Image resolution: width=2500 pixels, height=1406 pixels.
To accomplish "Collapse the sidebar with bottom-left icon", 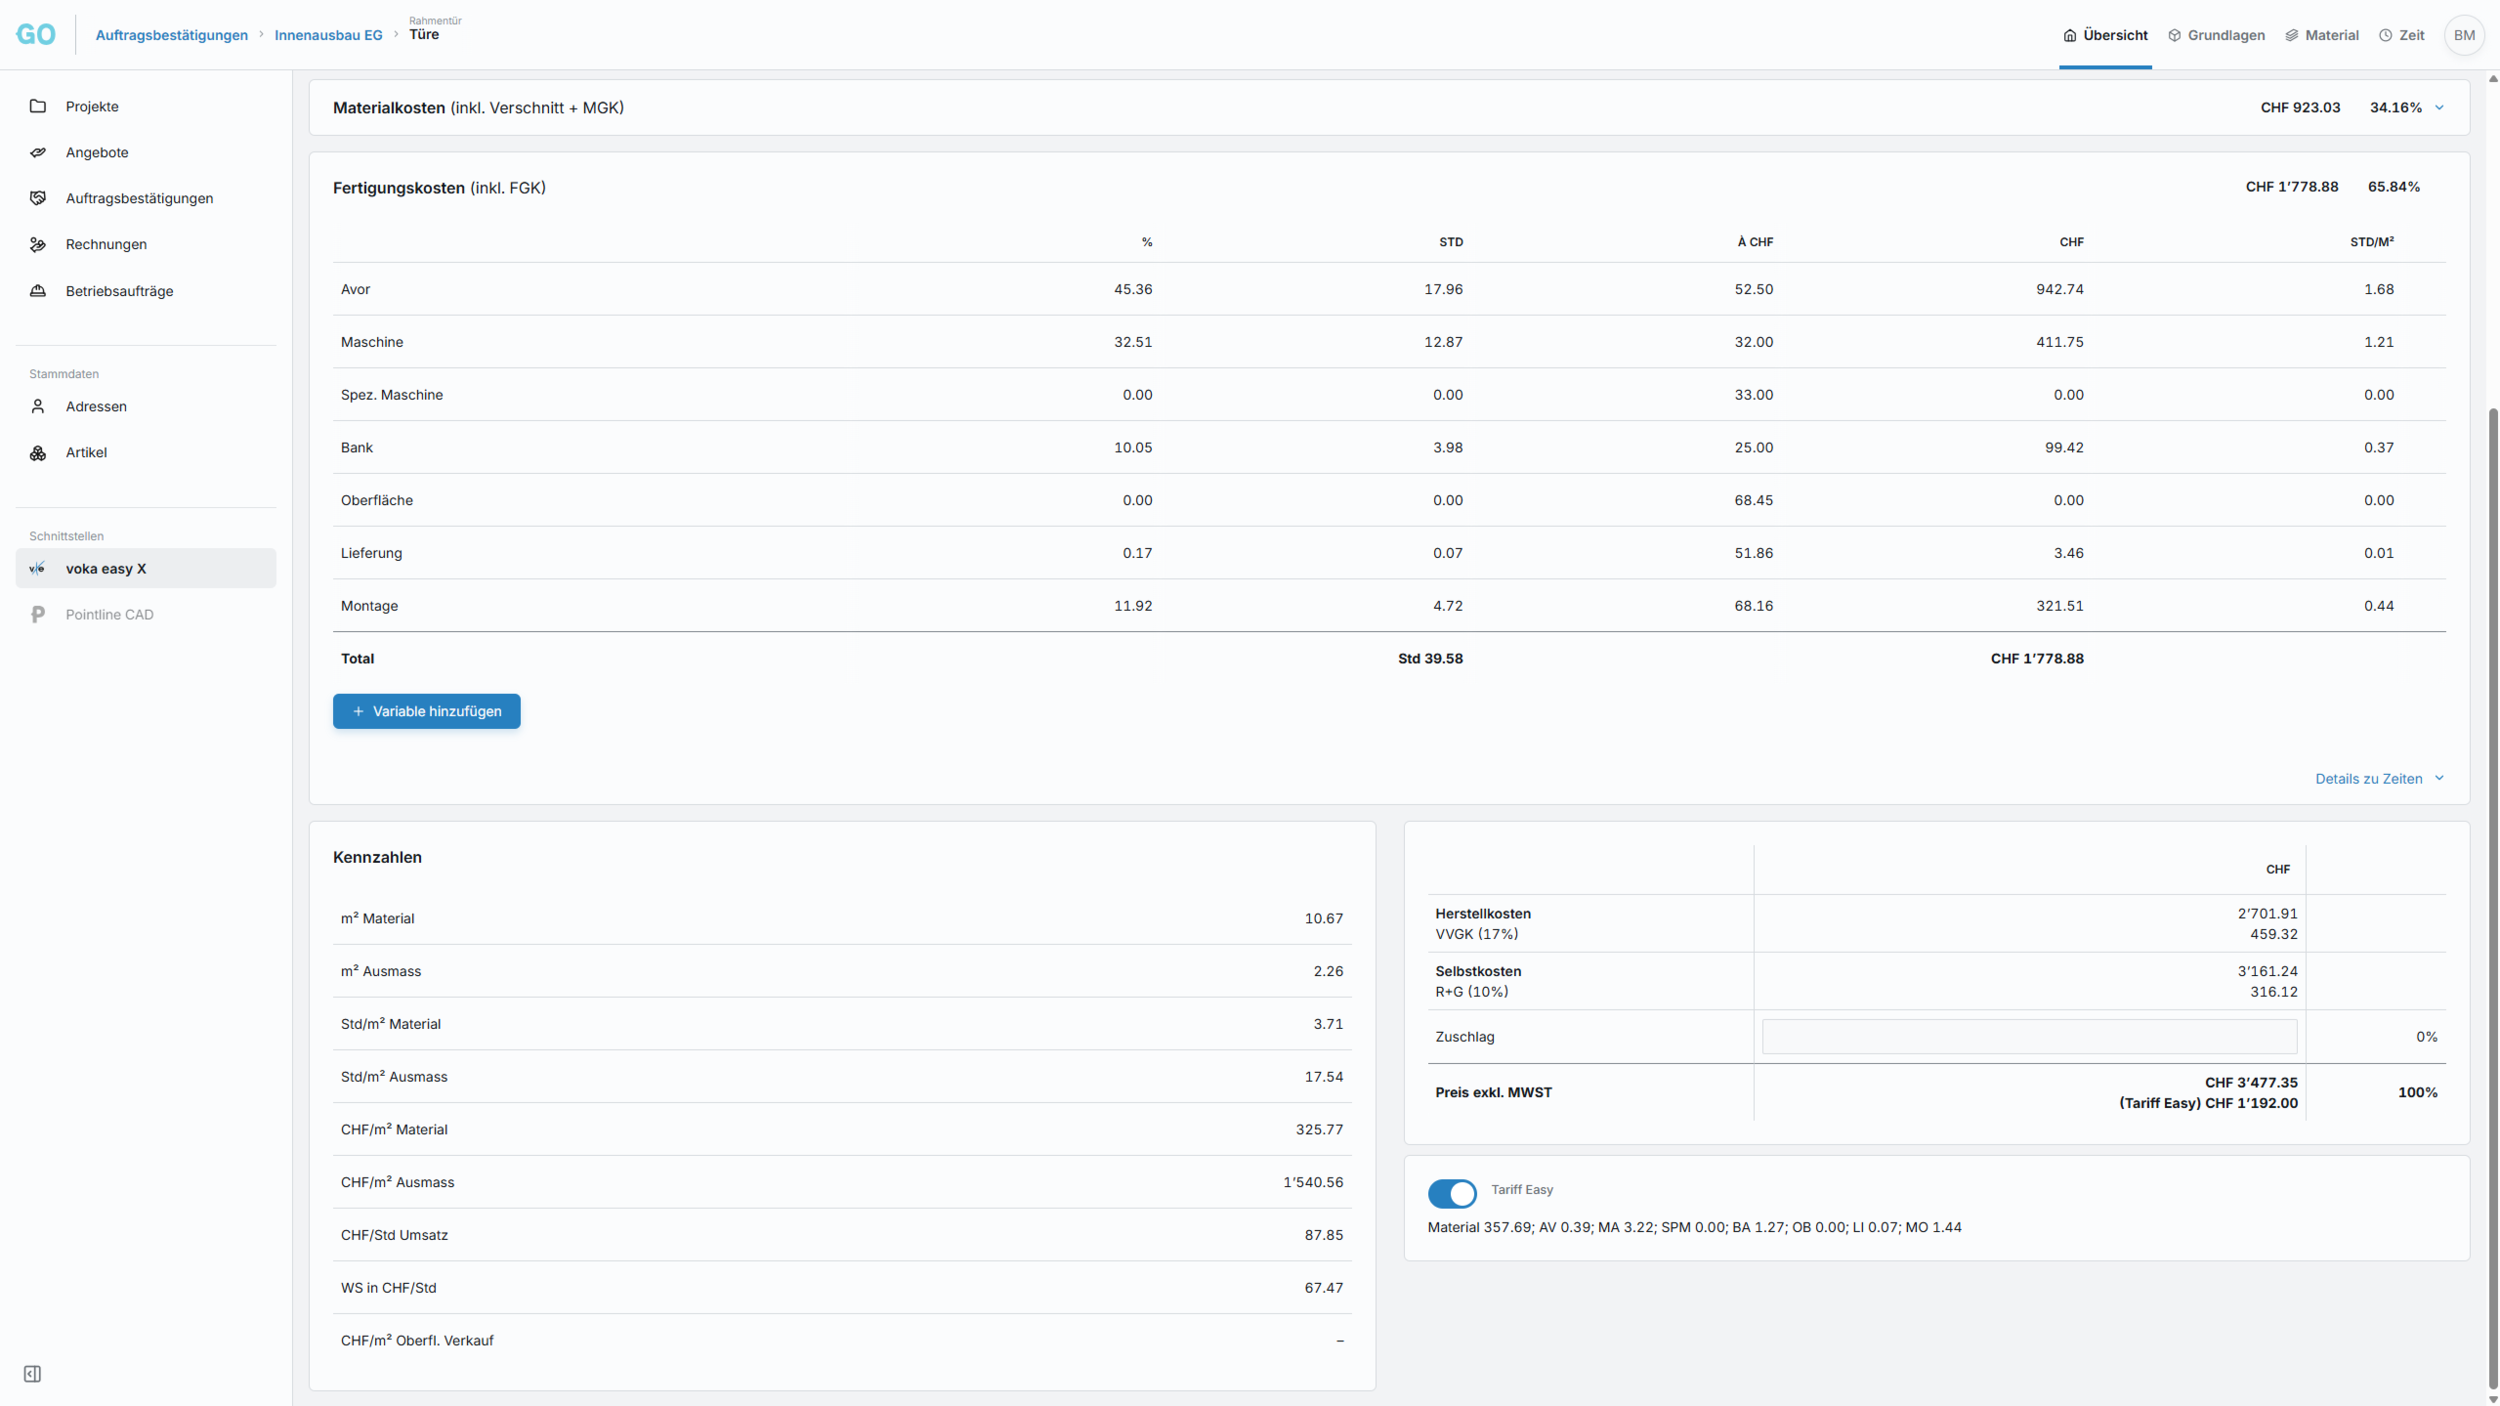I will [x=32, y=1373].
